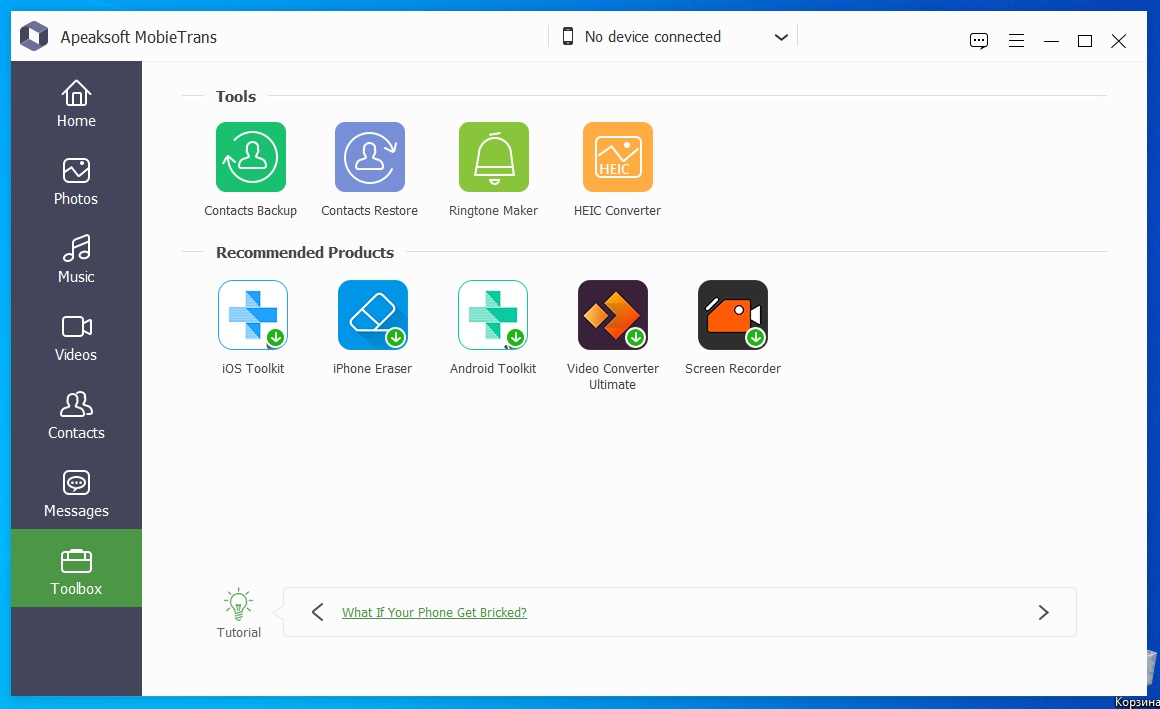
Task: Open the hamburger menu
Action: 1016,41
